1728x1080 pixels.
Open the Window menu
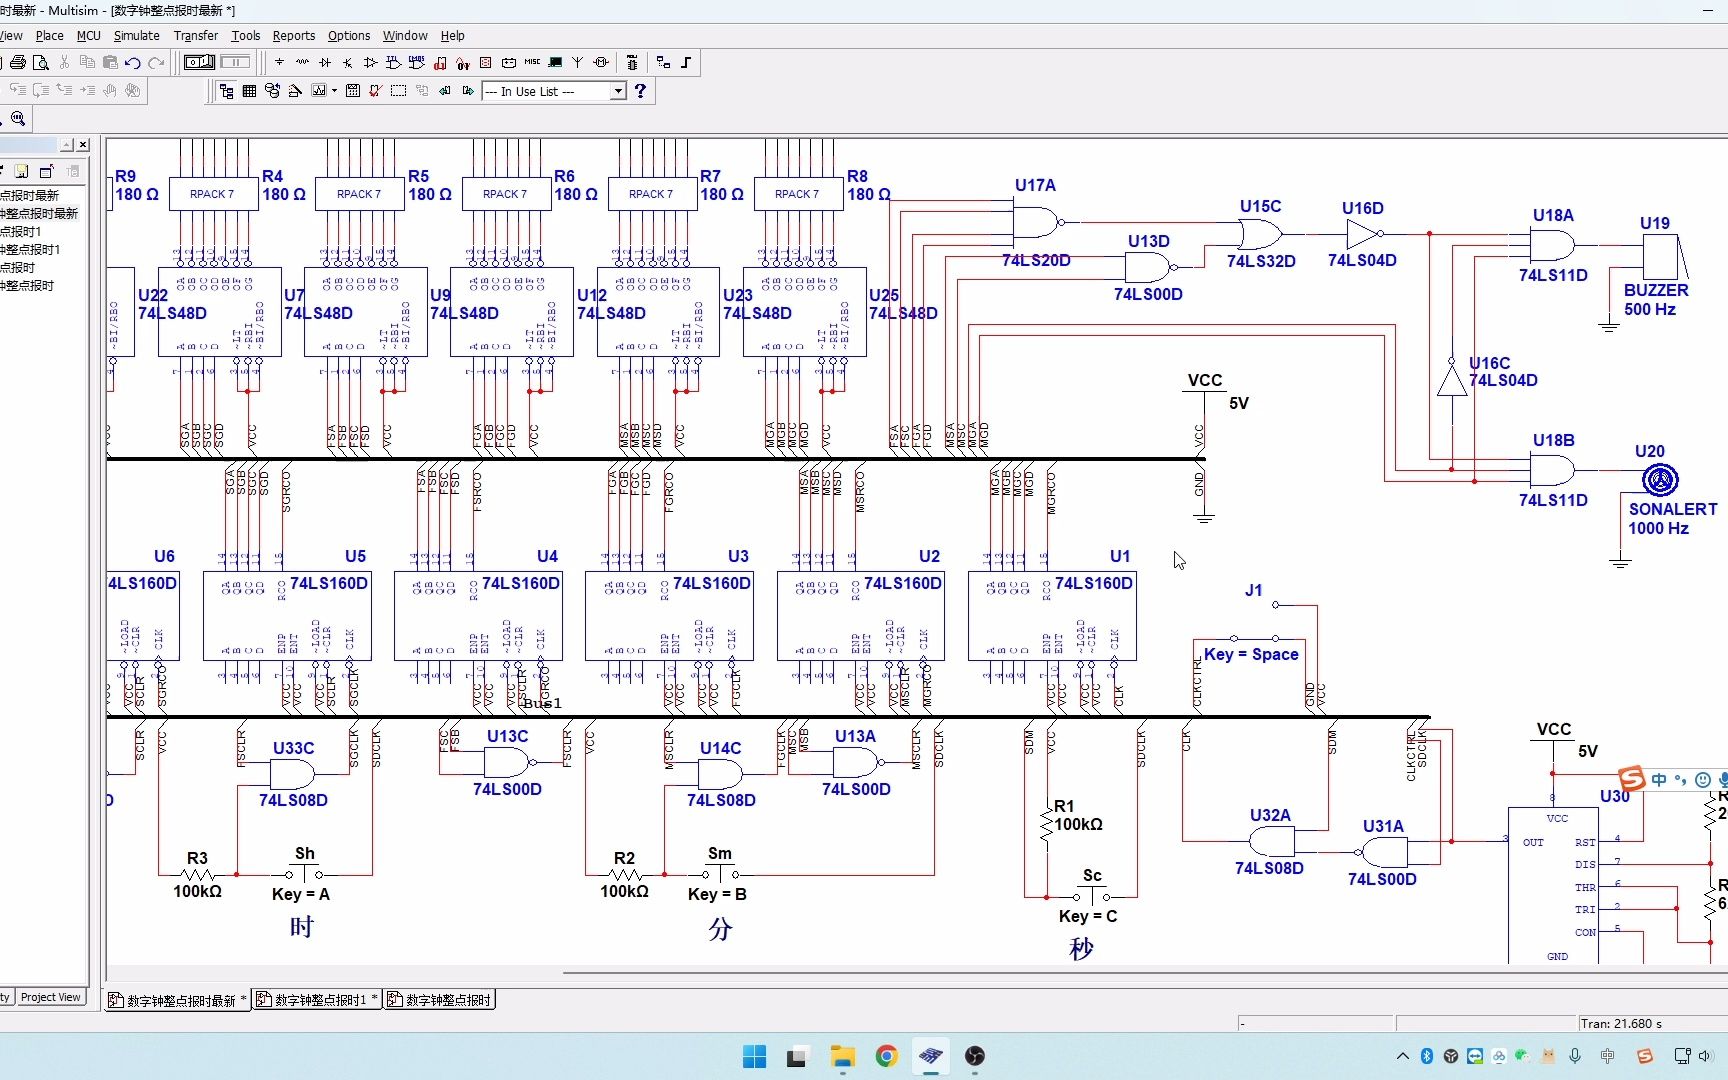[405, 35]
